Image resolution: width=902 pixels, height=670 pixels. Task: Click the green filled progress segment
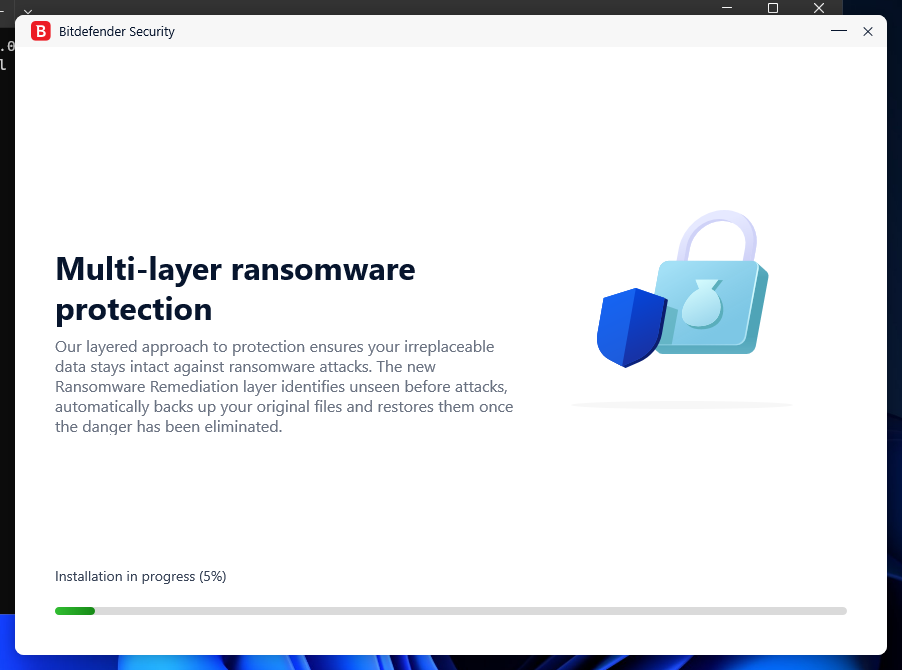click(x=75, y=611)
